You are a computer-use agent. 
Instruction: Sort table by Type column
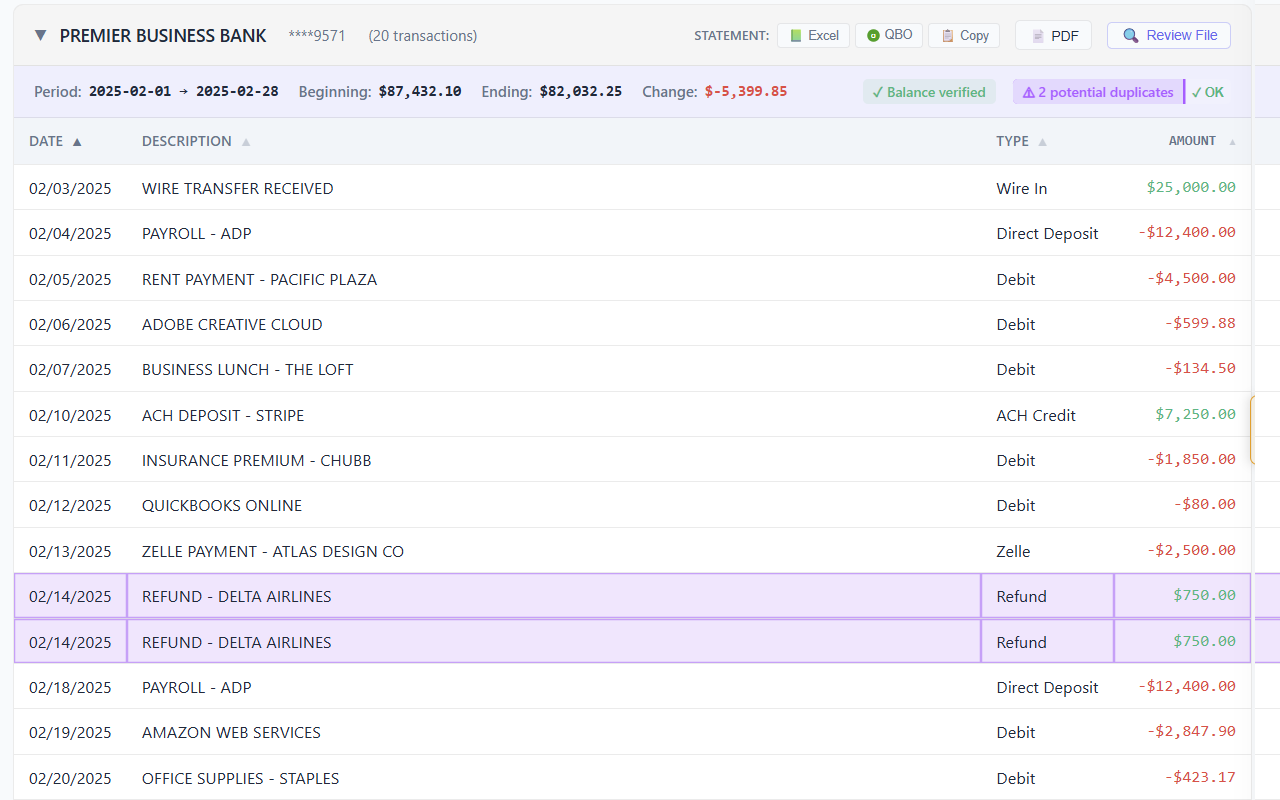1021,141
